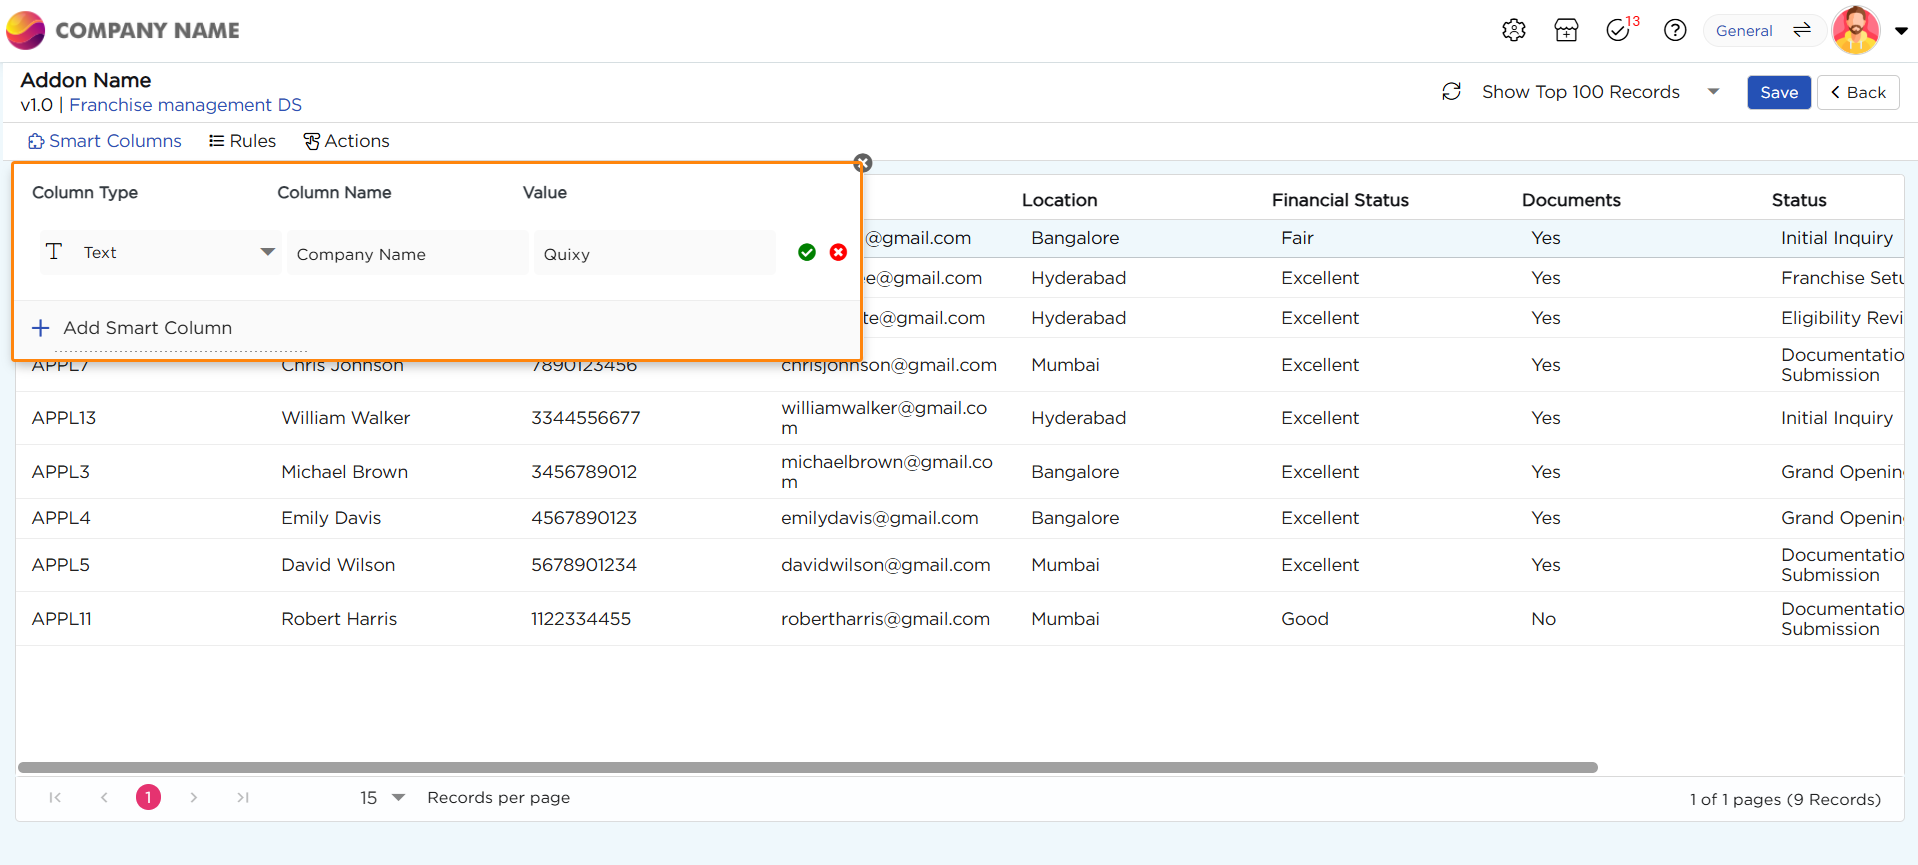Toggle the General workspace switch
The height and width of the screenshot is (865, 1918).
click(1801, 30)
